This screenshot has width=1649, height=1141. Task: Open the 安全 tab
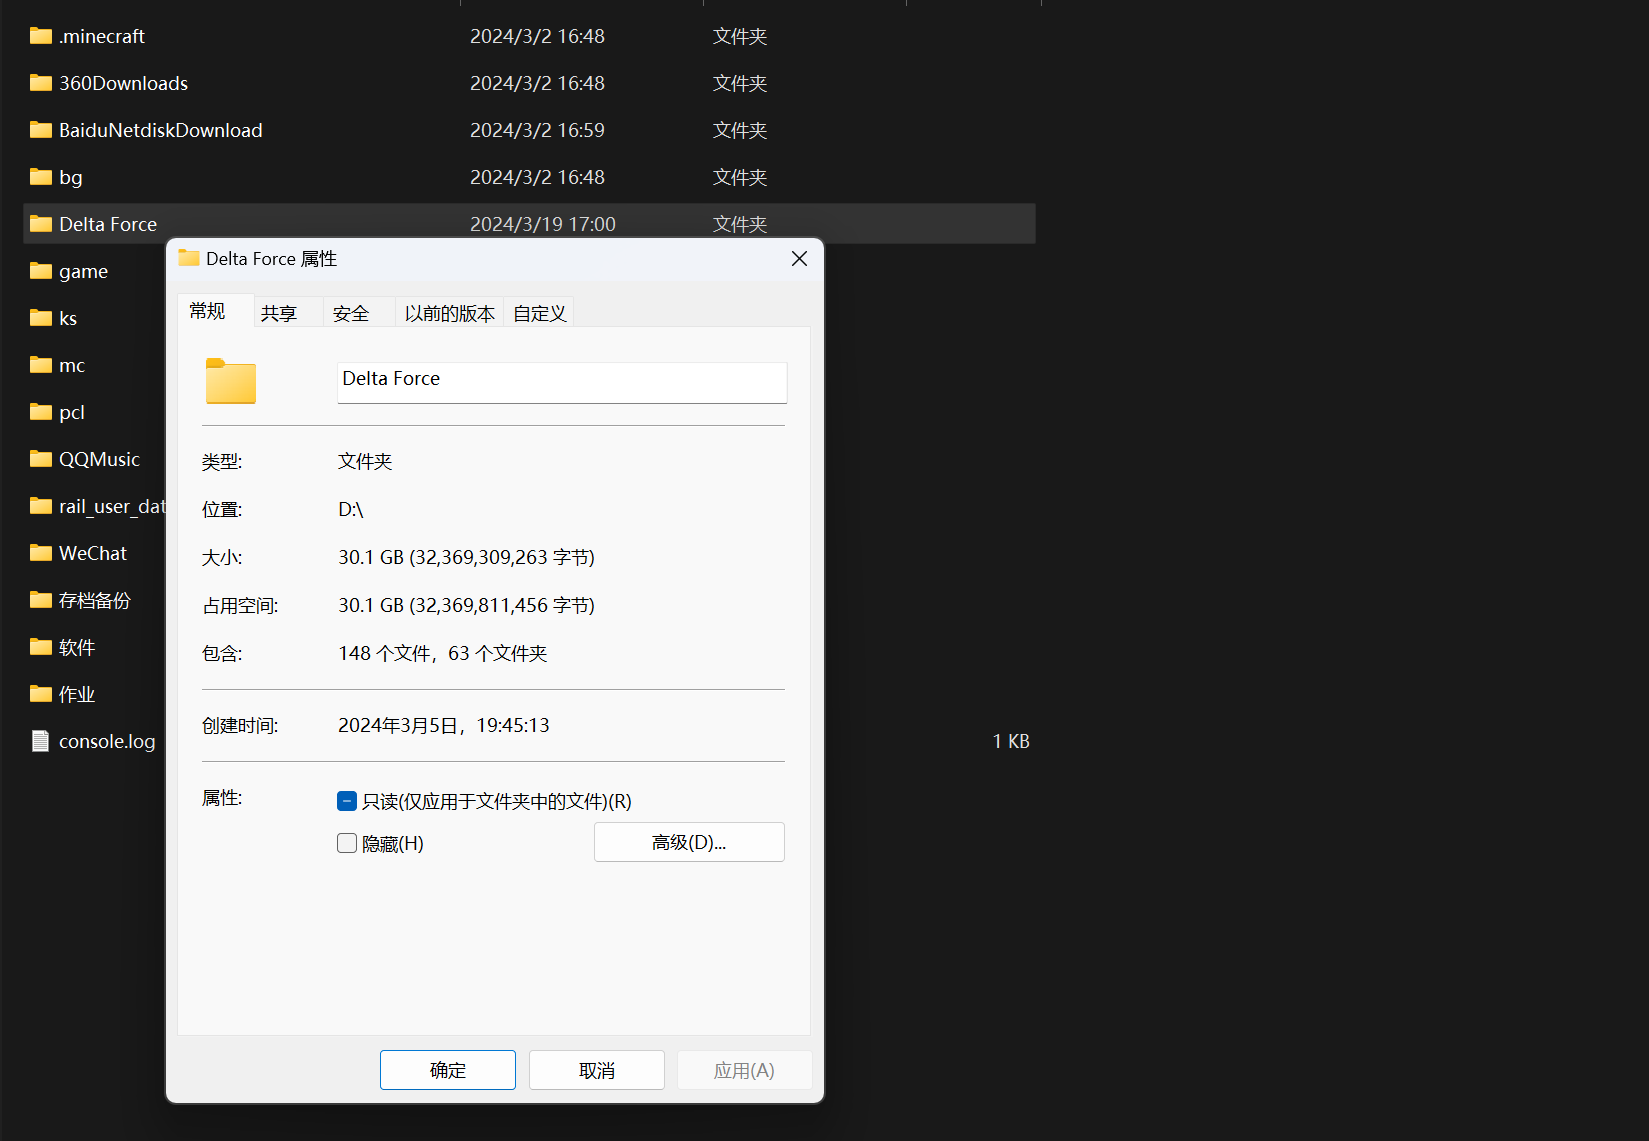[x=351, y=313]
